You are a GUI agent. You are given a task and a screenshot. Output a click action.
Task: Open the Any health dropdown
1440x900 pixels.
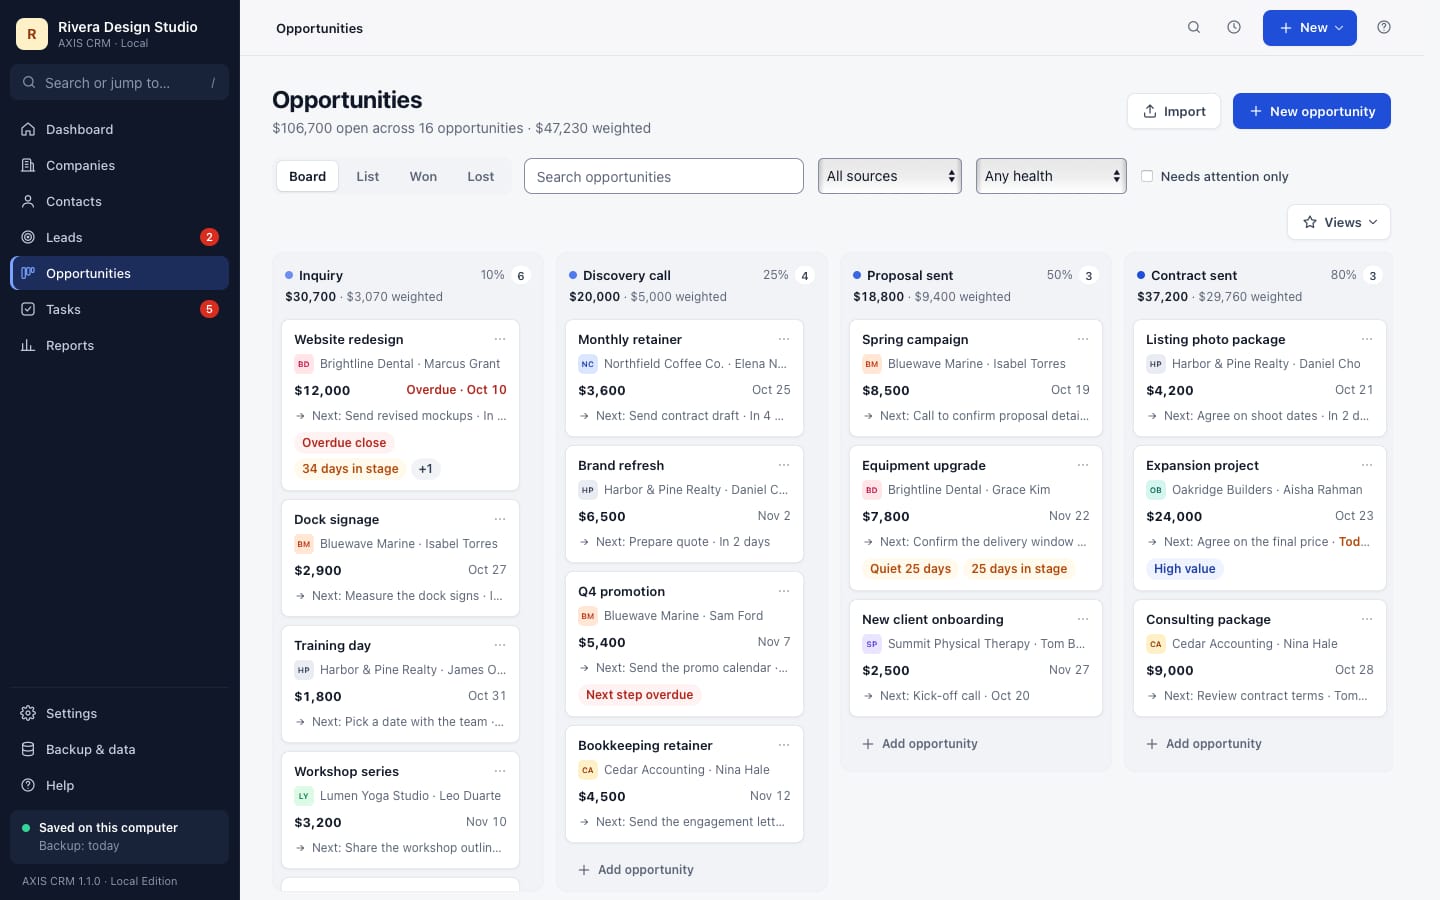(1051, 176)
